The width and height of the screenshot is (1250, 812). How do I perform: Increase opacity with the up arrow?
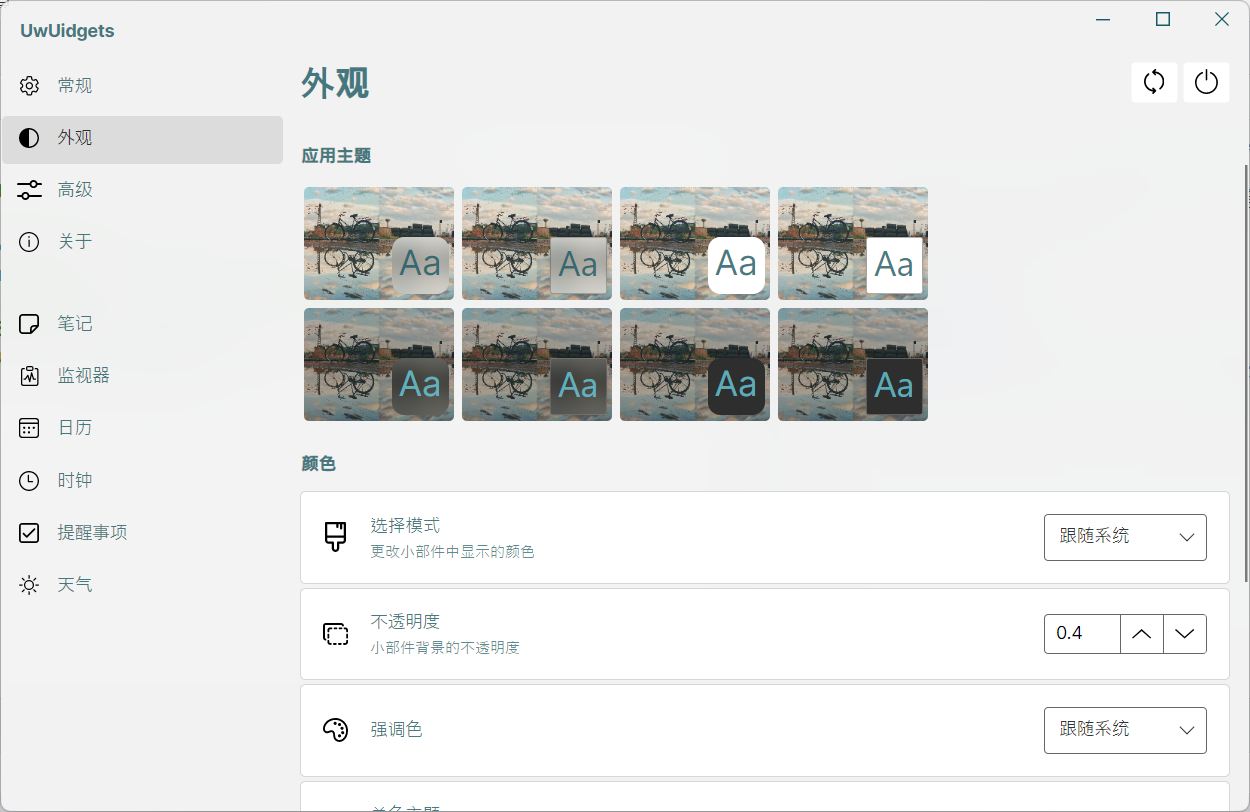(1141, 634)
